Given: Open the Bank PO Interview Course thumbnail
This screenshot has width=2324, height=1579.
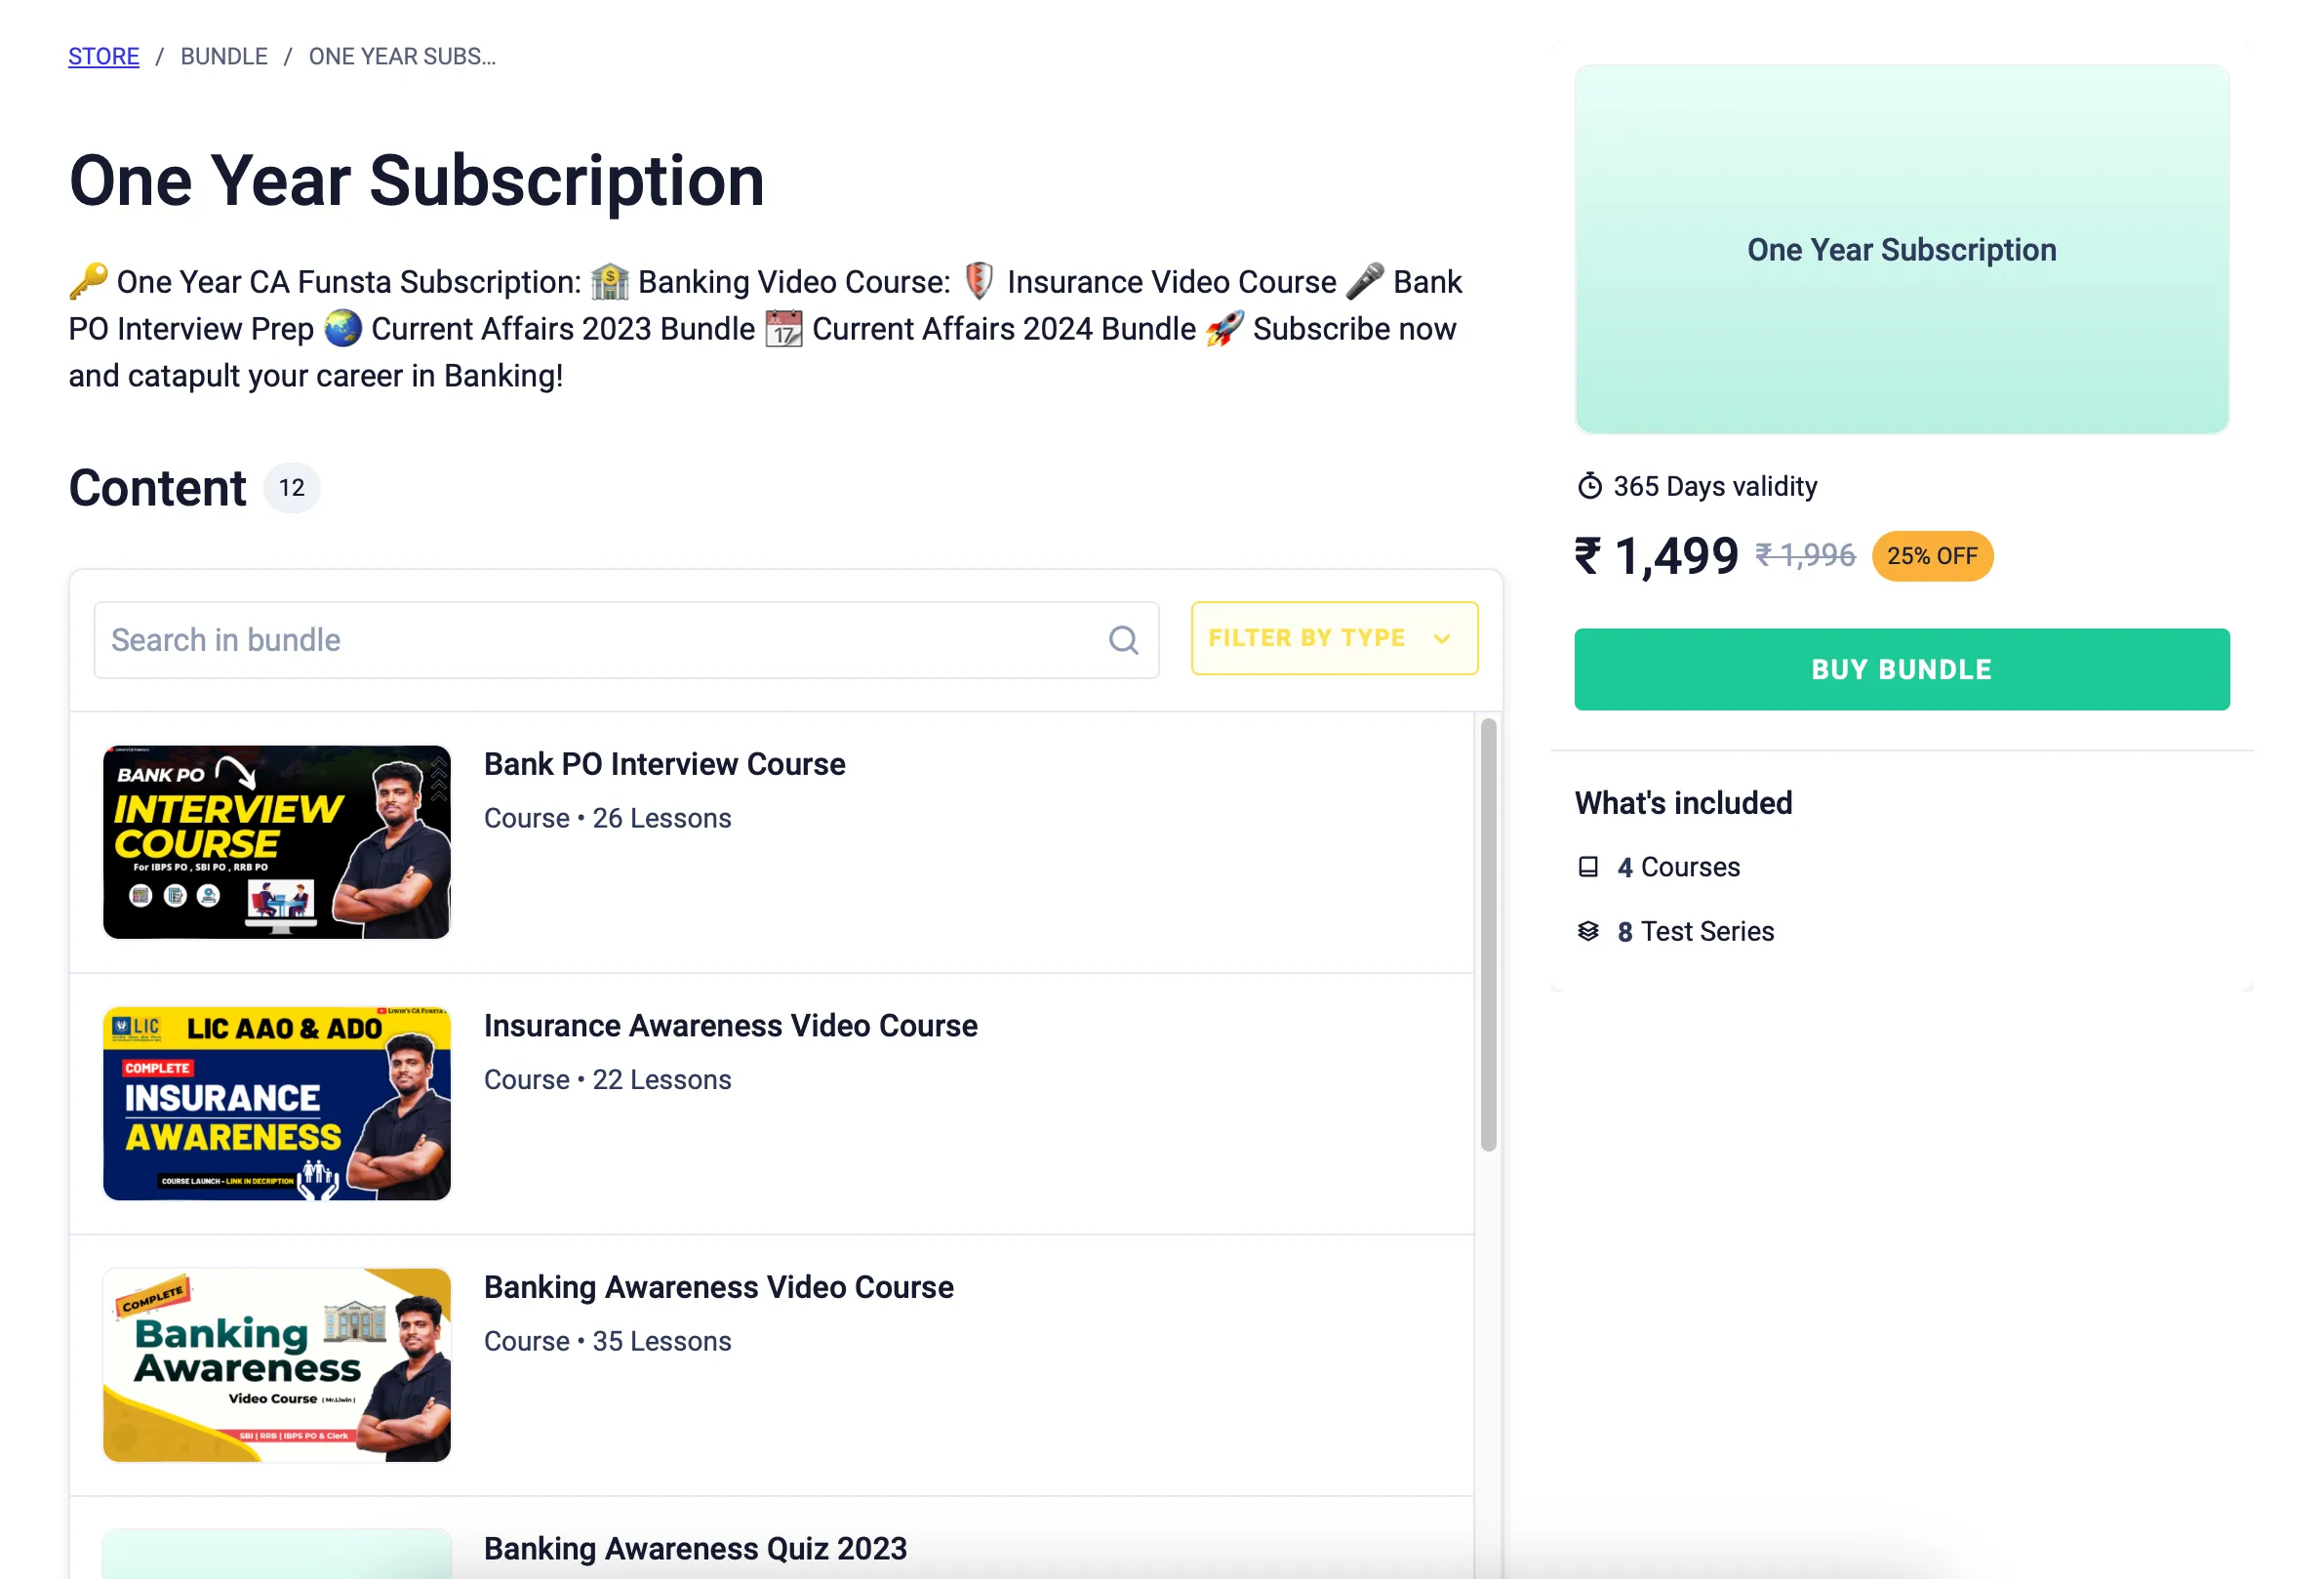Looking at the screenshot, I should (x=277, y=842).
